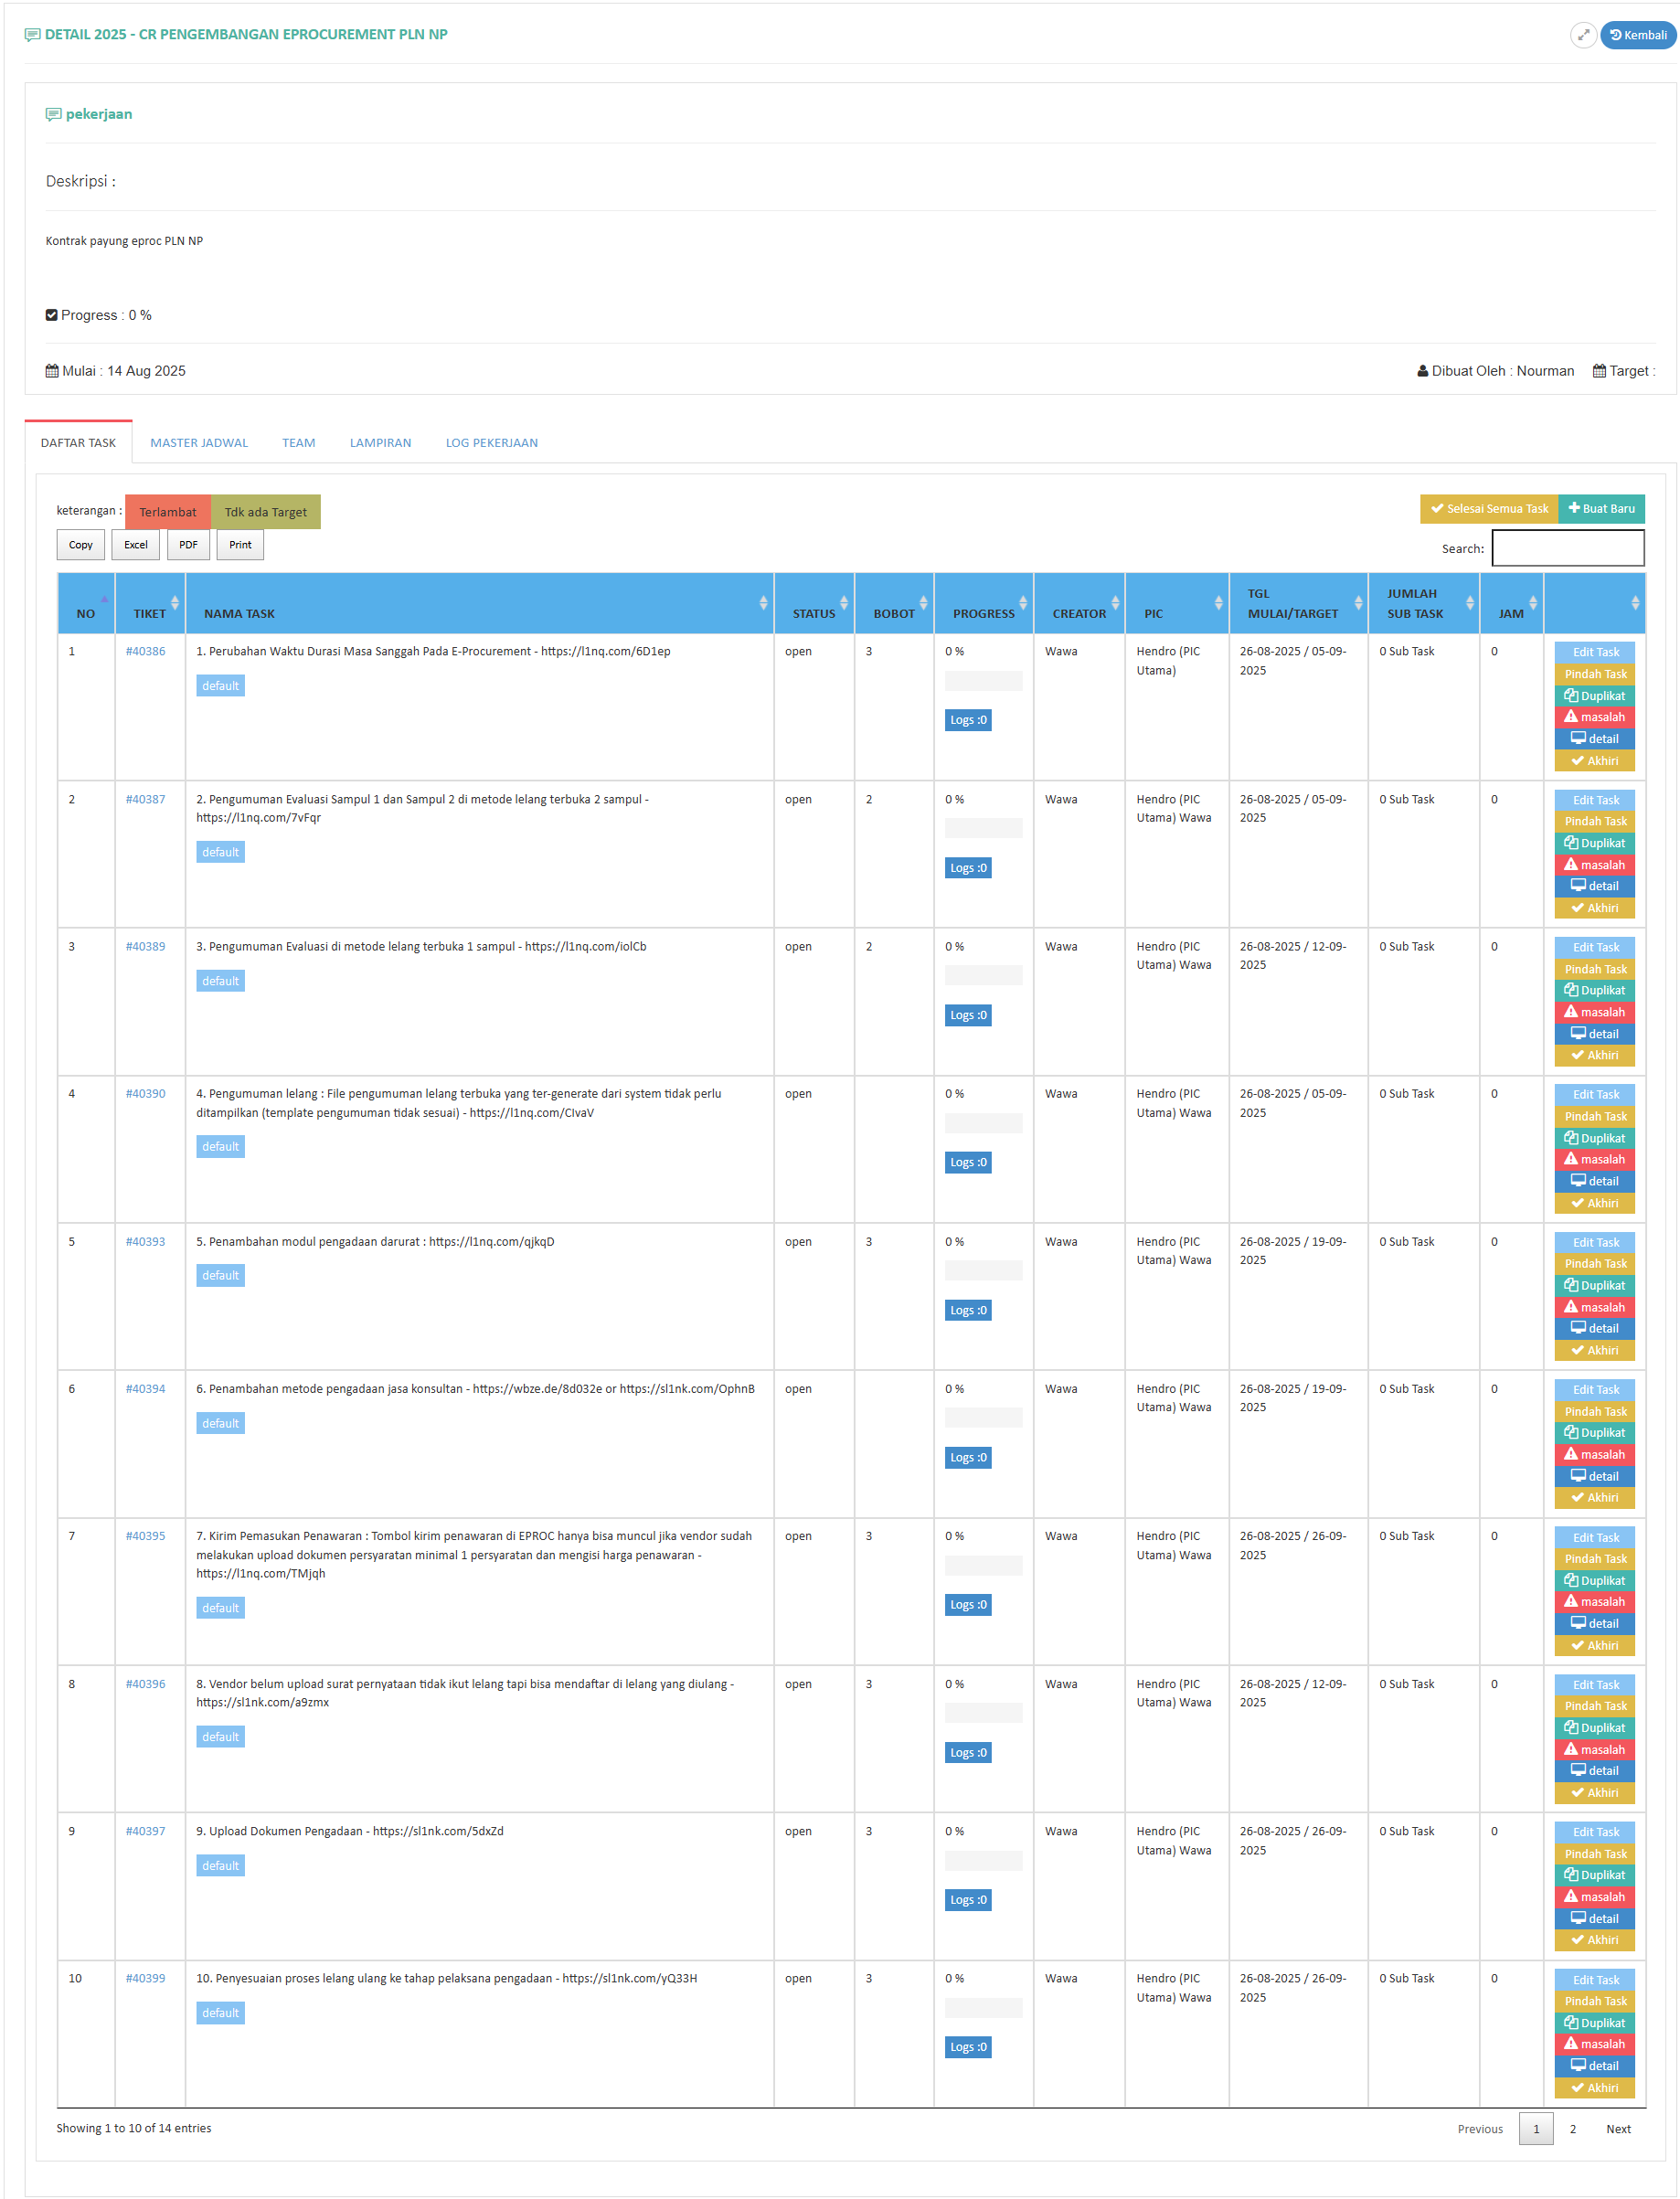End task #40395 with Akhiri
This screenshot has width=1680, height=2199.
pyautogui.click(x=1595, y=1646)
